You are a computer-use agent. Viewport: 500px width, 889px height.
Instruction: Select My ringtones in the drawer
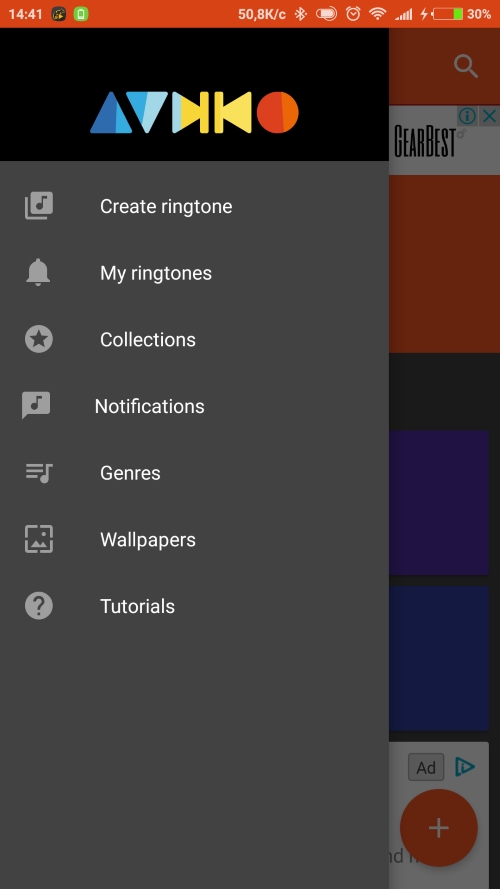194,273
